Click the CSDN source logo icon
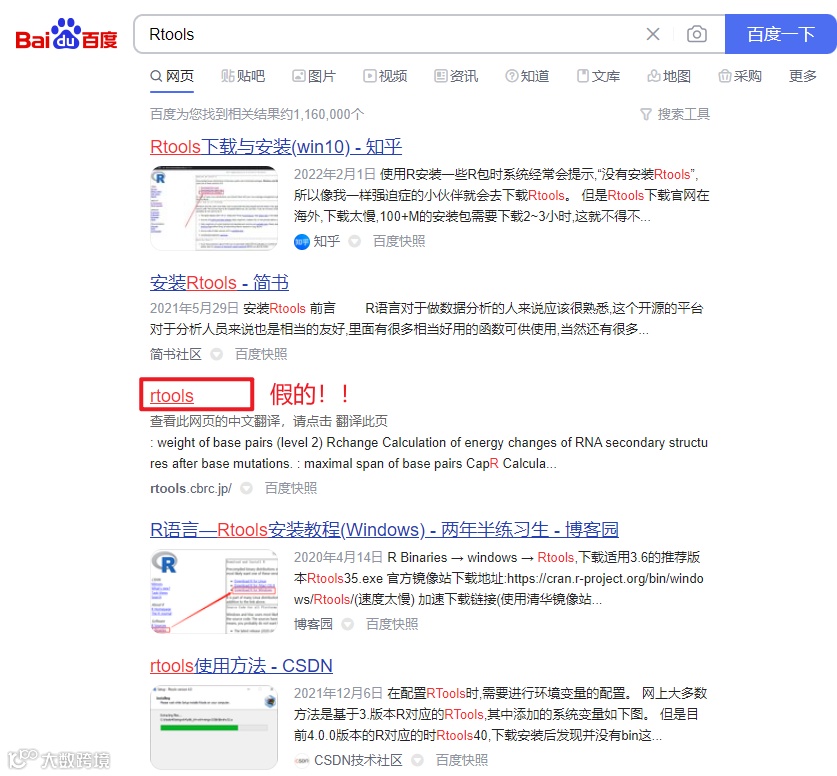Image resolution: width=837 pixels, height=776 pixels. (x=302, y=761)
